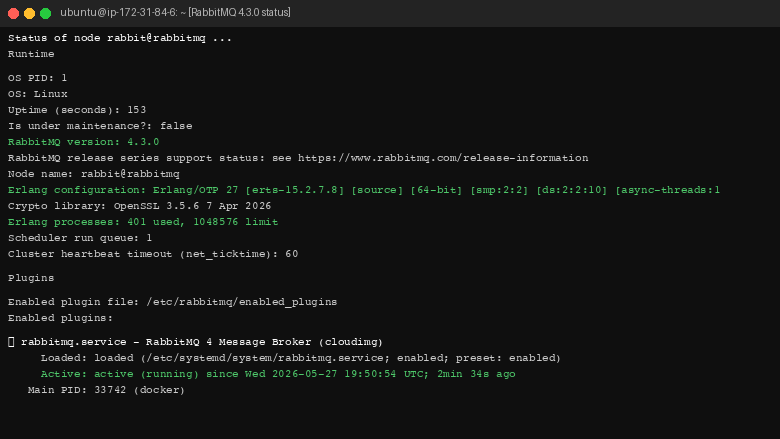Click the green maximize window button

click(x=45, y=13)
